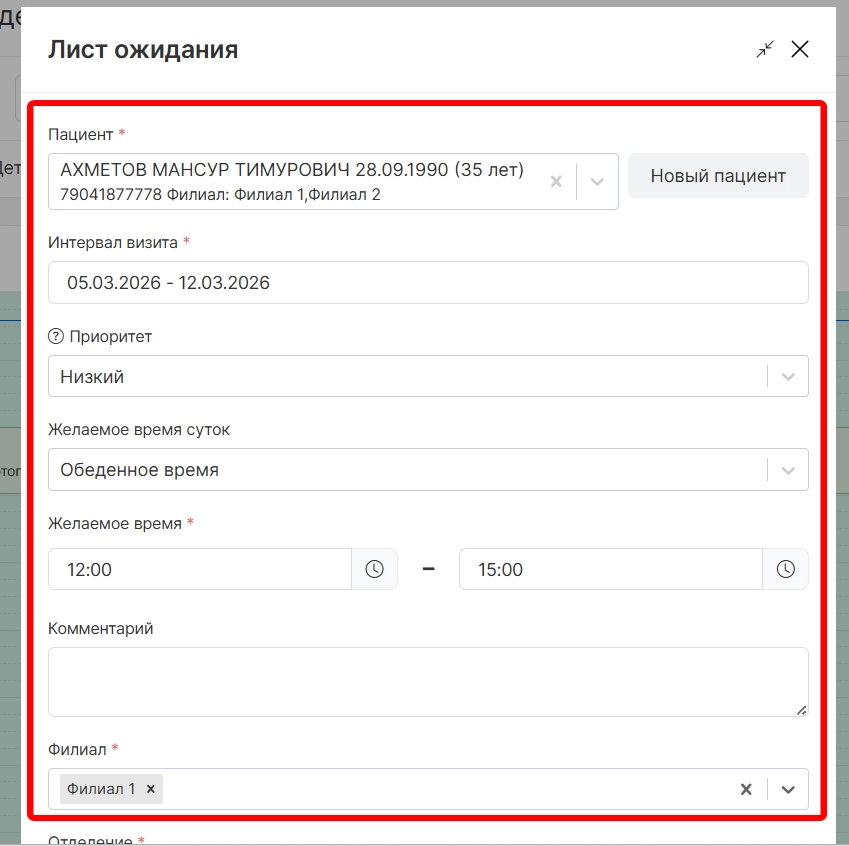Click the end time 15:00 field
Screen dimensions: 849x846
click(x=610, y=570)
